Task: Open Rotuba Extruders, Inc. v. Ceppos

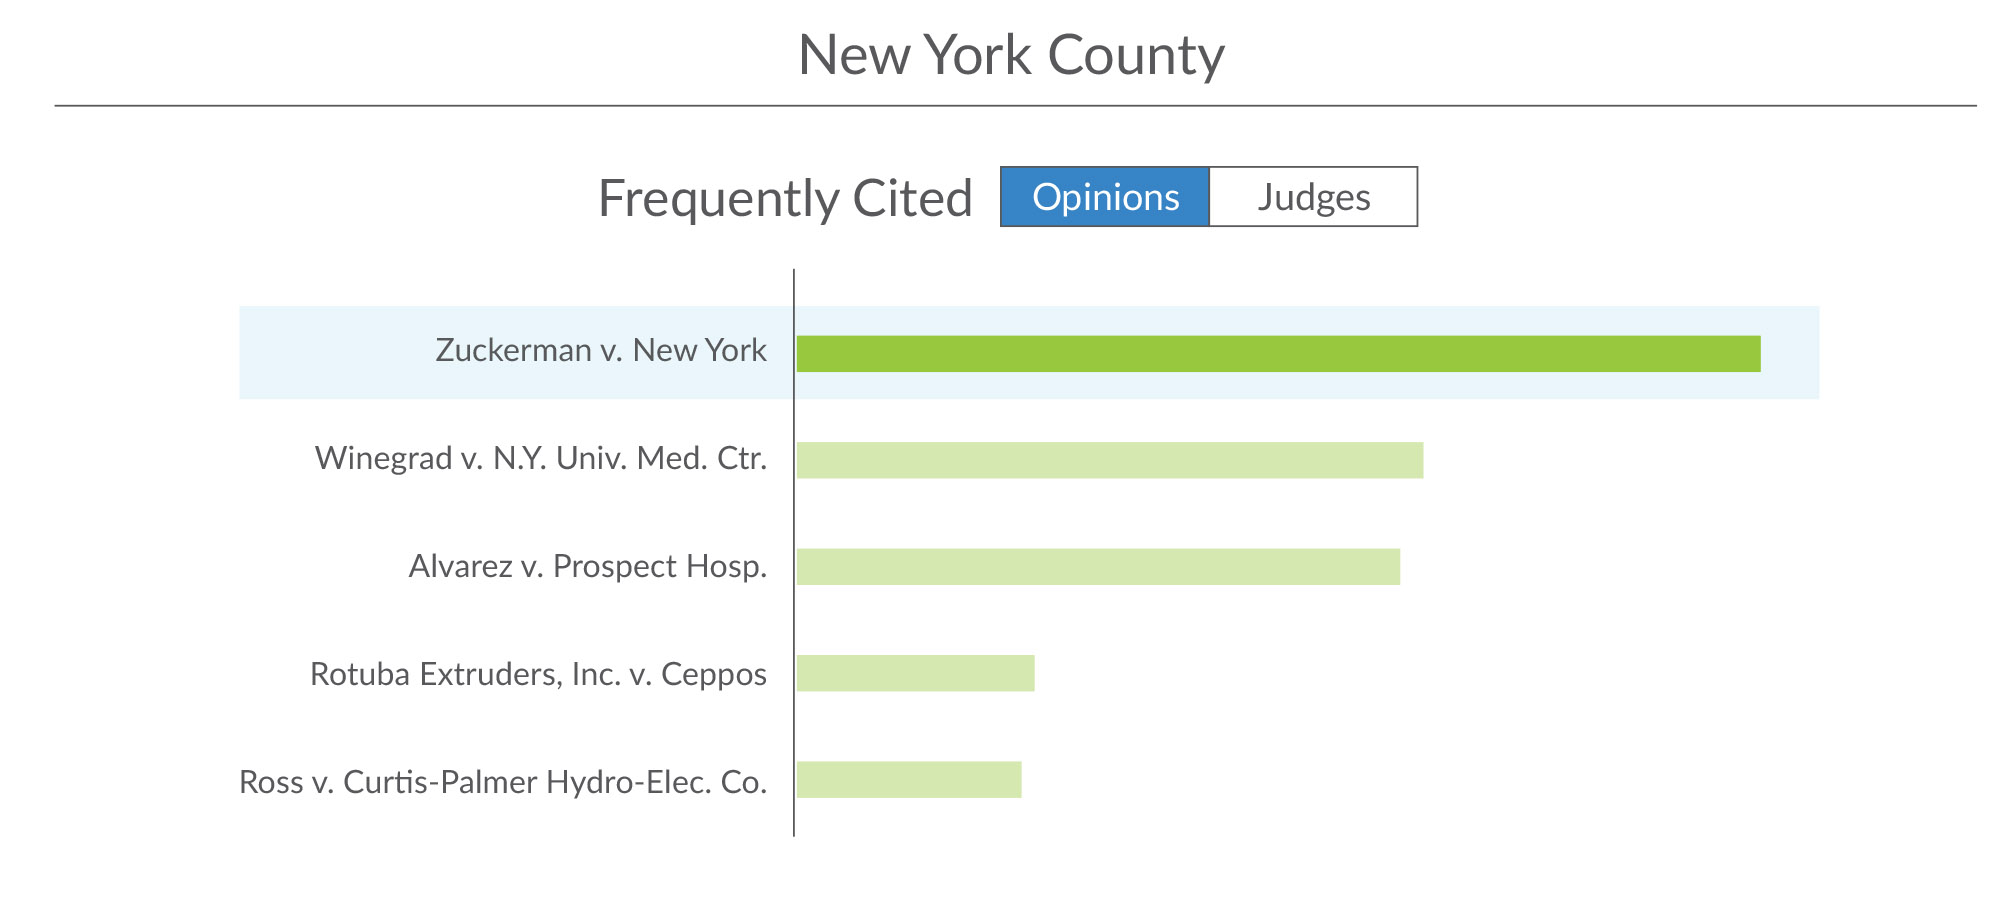Action: 538,675
